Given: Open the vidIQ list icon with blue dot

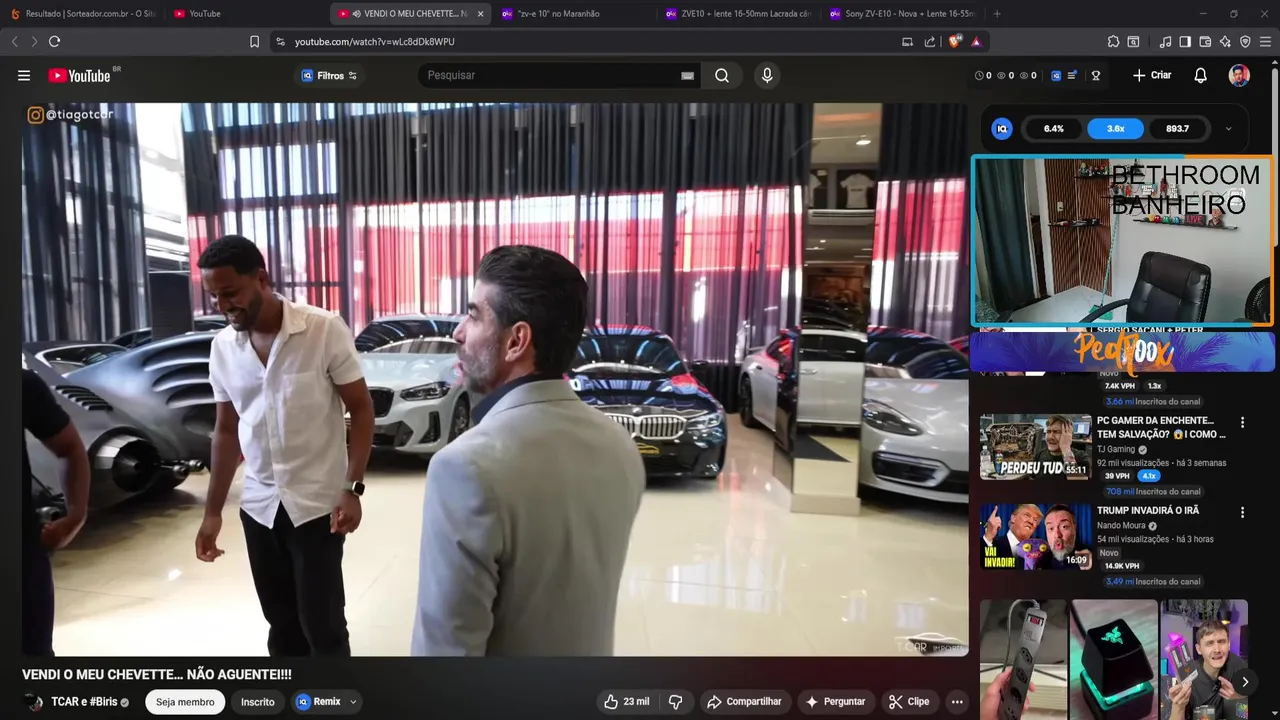Looking at the screenshot, I should point(1073,75).
